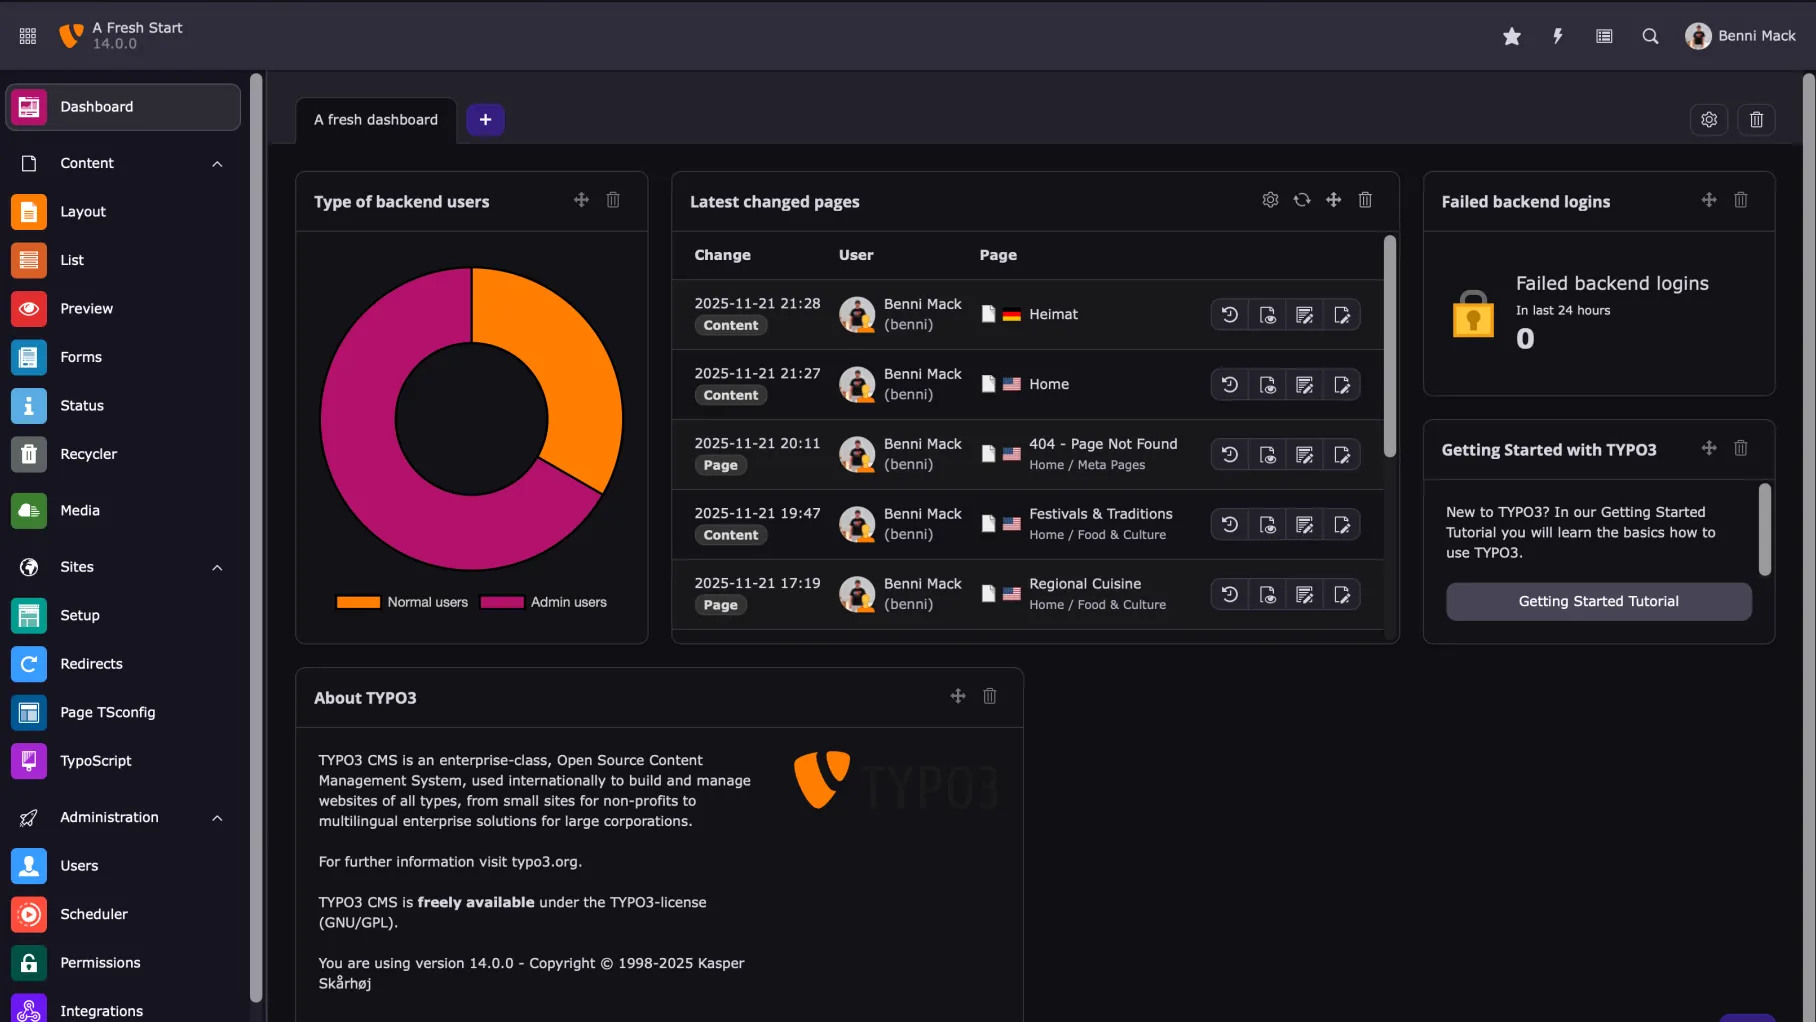The width and height of the screenshot is (1816, 1022).
Task: Collapse the Administration section
Action: point(217,817)
